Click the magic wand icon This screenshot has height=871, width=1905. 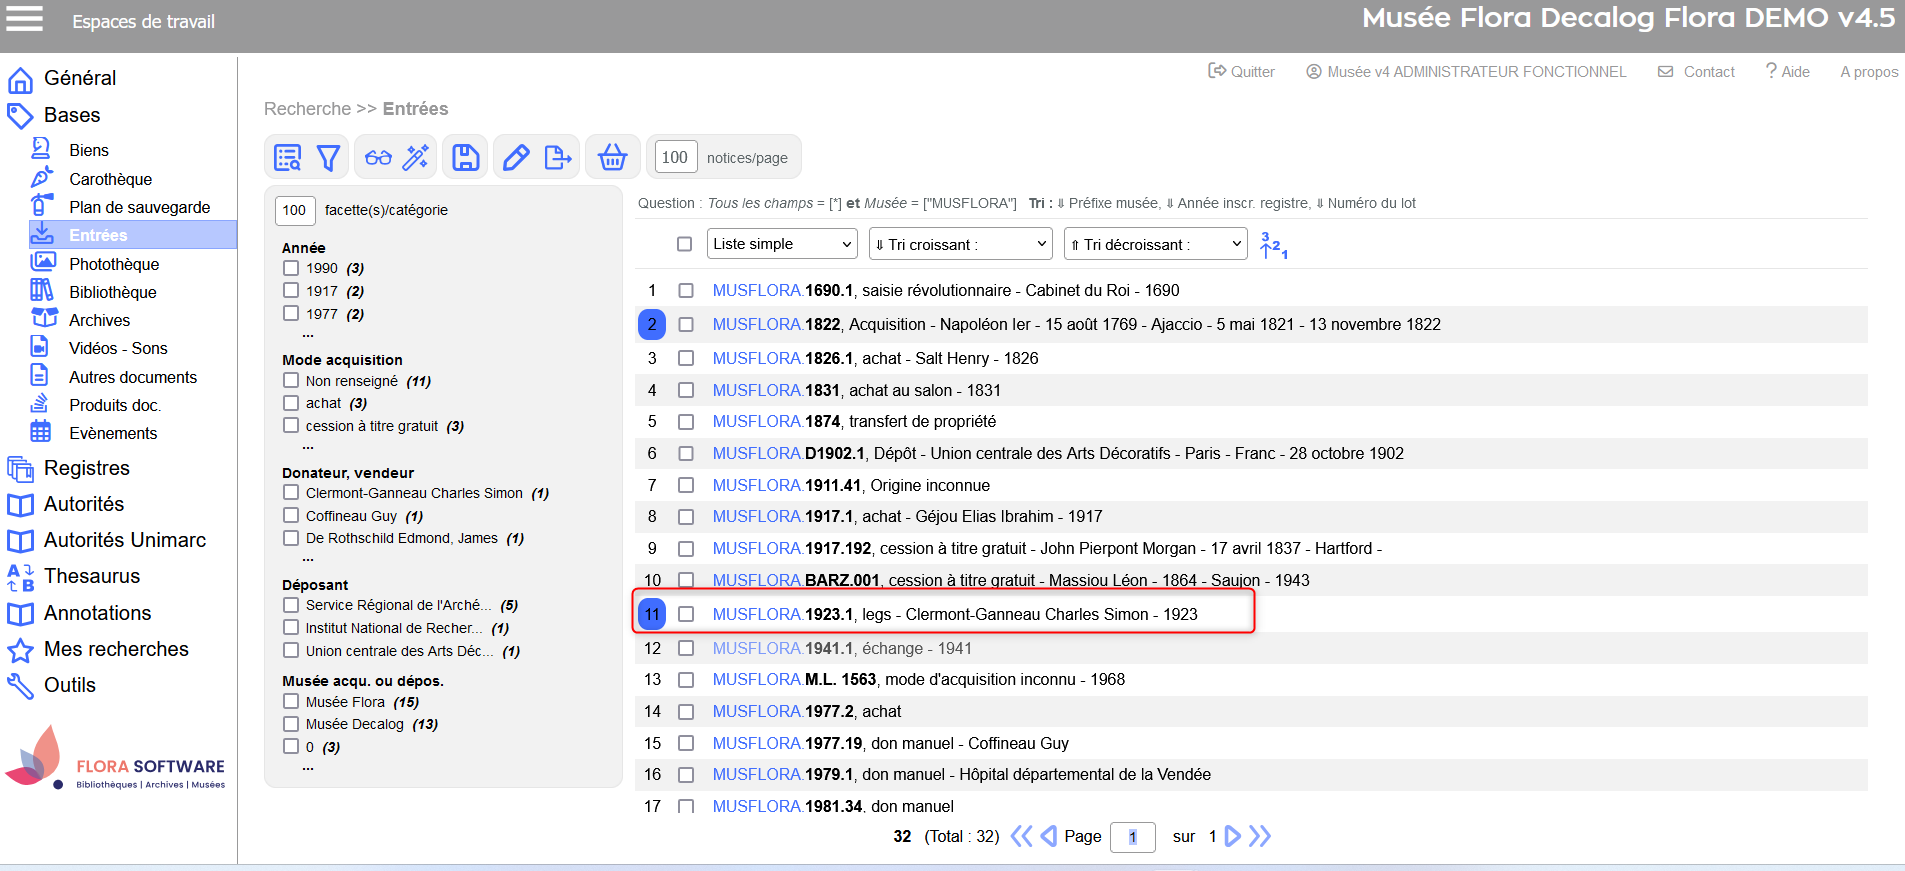click(x=416, y=157)
